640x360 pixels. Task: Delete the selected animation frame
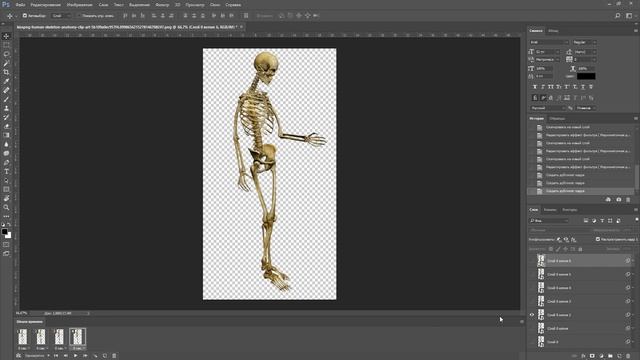(x=114, y=356)
